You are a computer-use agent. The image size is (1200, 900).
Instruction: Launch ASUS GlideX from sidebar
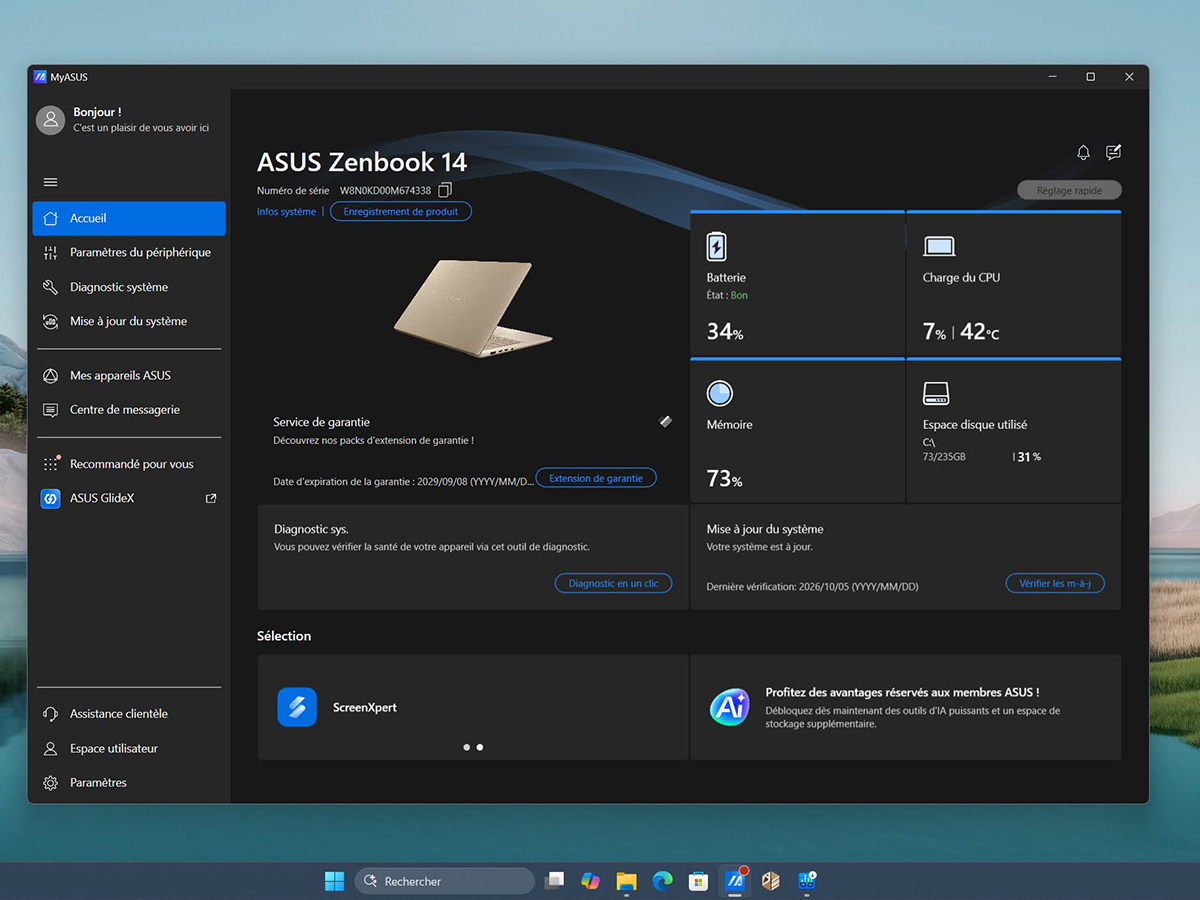point(129,498)
